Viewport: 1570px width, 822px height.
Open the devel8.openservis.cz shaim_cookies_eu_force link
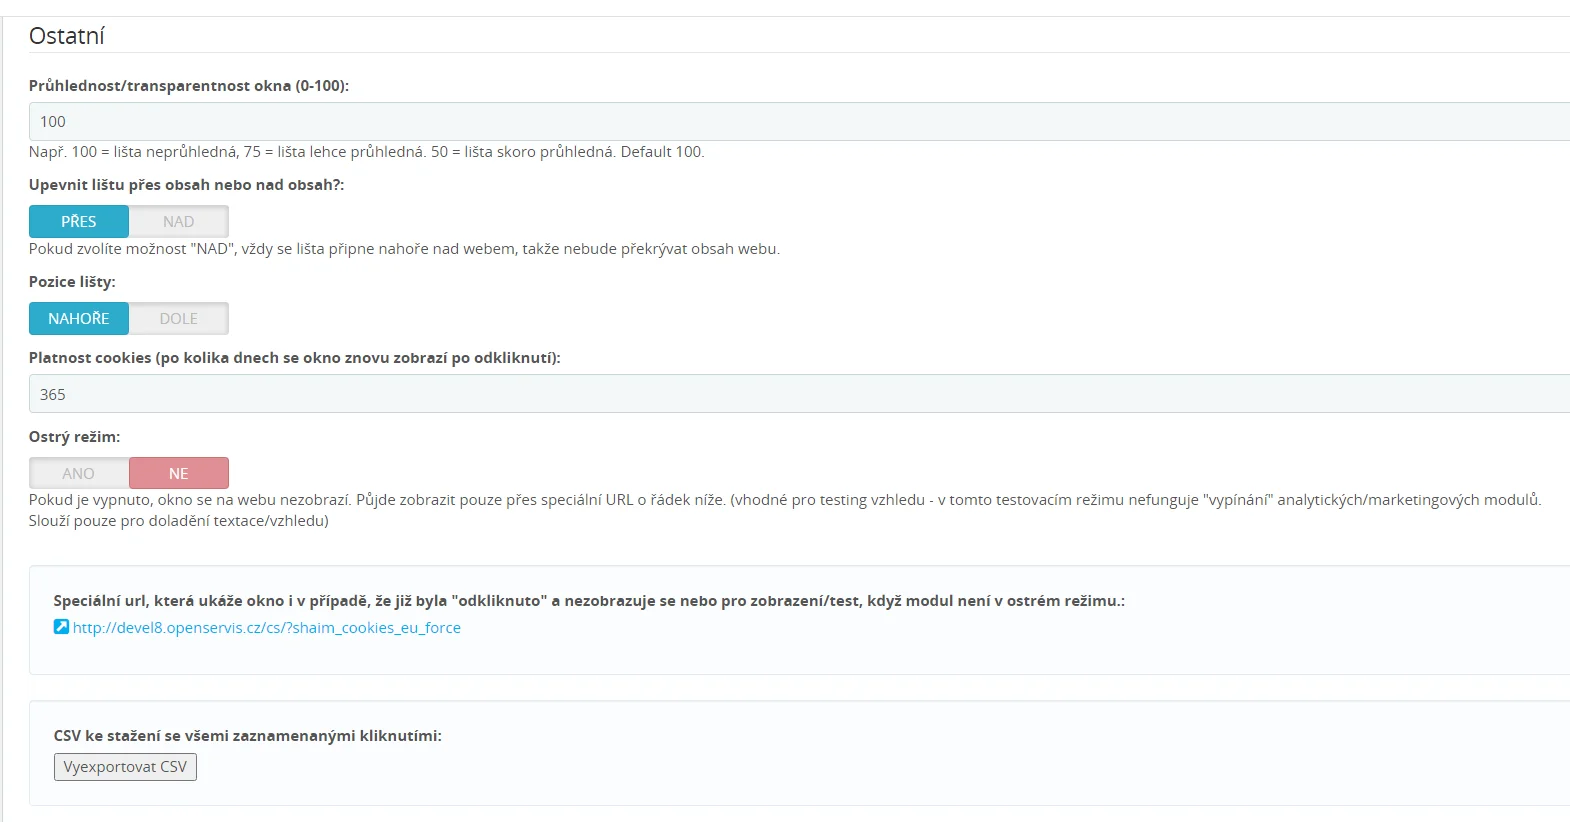[266, 628]
